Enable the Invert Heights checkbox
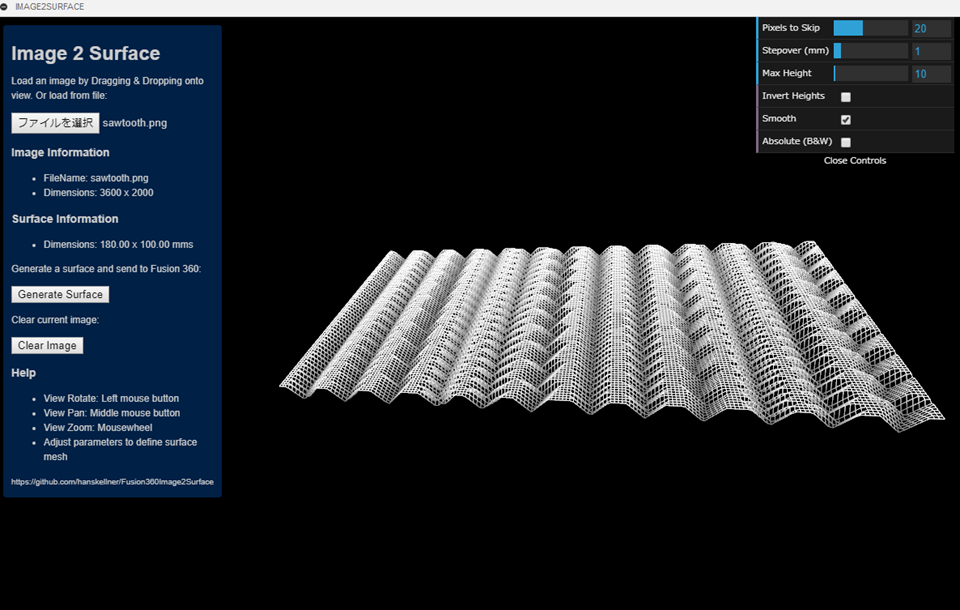 846,97
